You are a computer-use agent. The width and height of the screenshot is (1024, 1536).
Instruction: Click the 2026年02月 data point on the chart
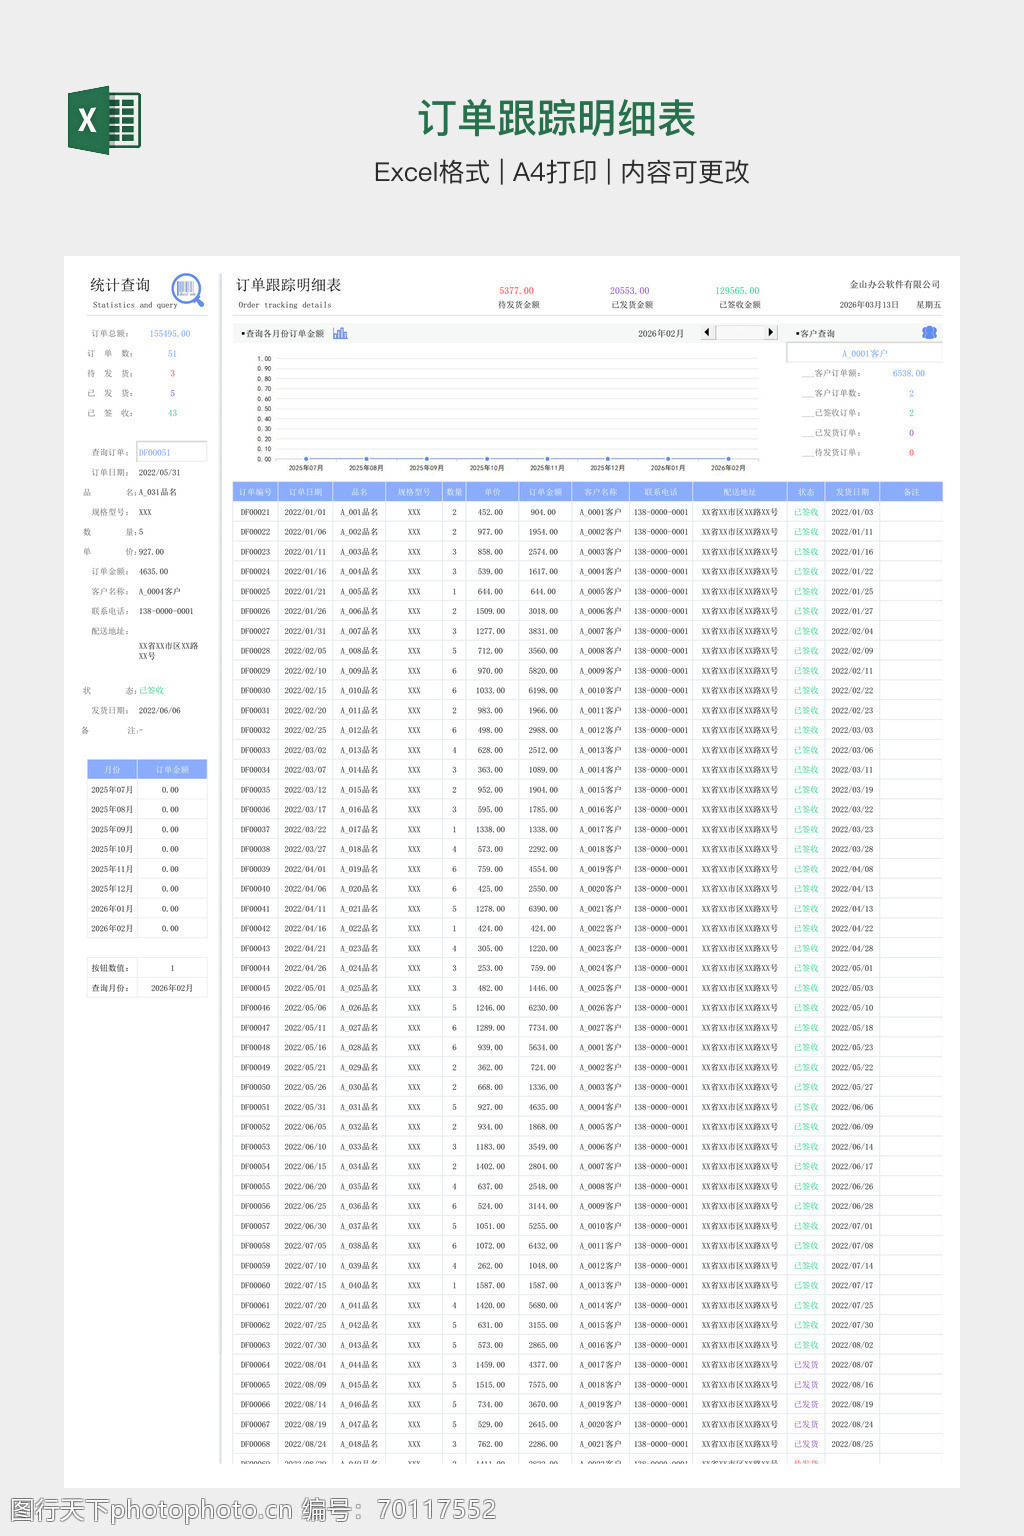tap(728, 459)
